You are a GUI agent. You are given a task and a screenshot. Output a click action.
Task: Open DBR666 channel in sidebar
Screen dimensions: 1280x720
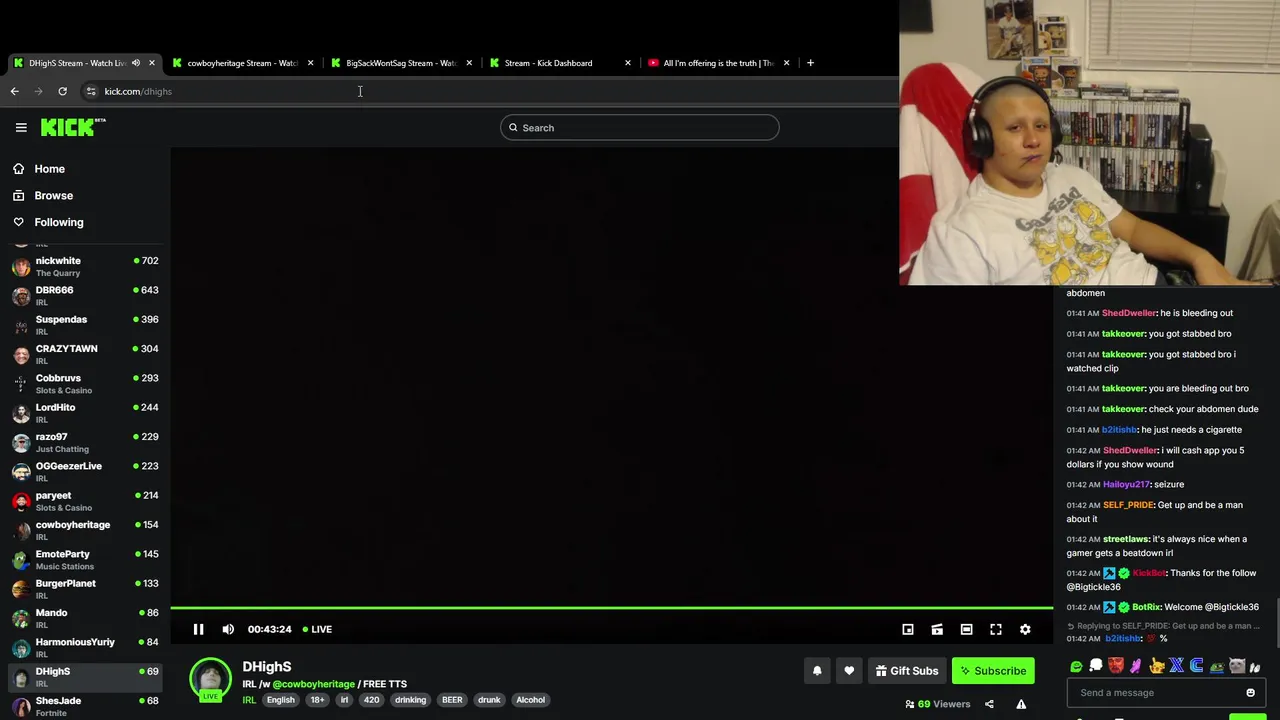pyautogui.click(x=85, y=295)
